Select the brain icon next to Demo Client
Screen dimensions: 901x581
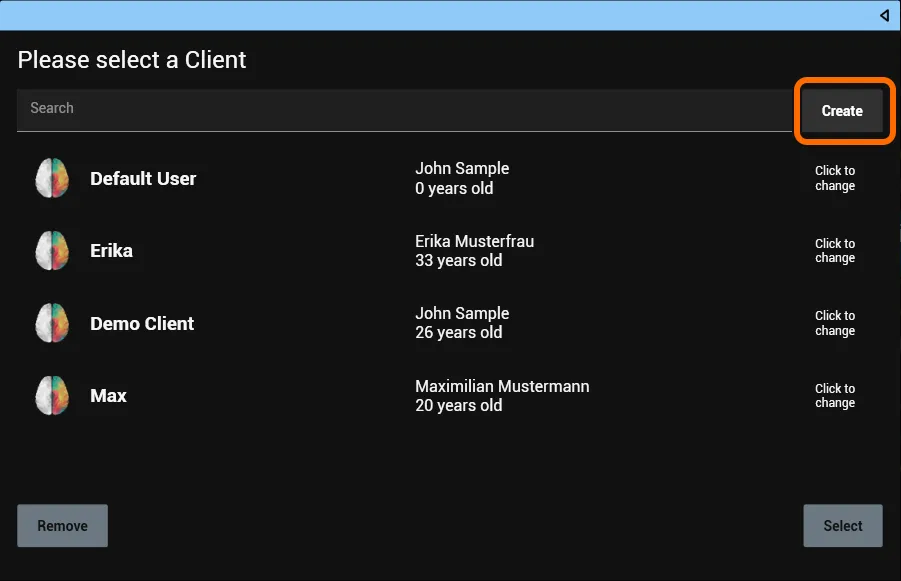pyautogui.click(x=52, y=323)
